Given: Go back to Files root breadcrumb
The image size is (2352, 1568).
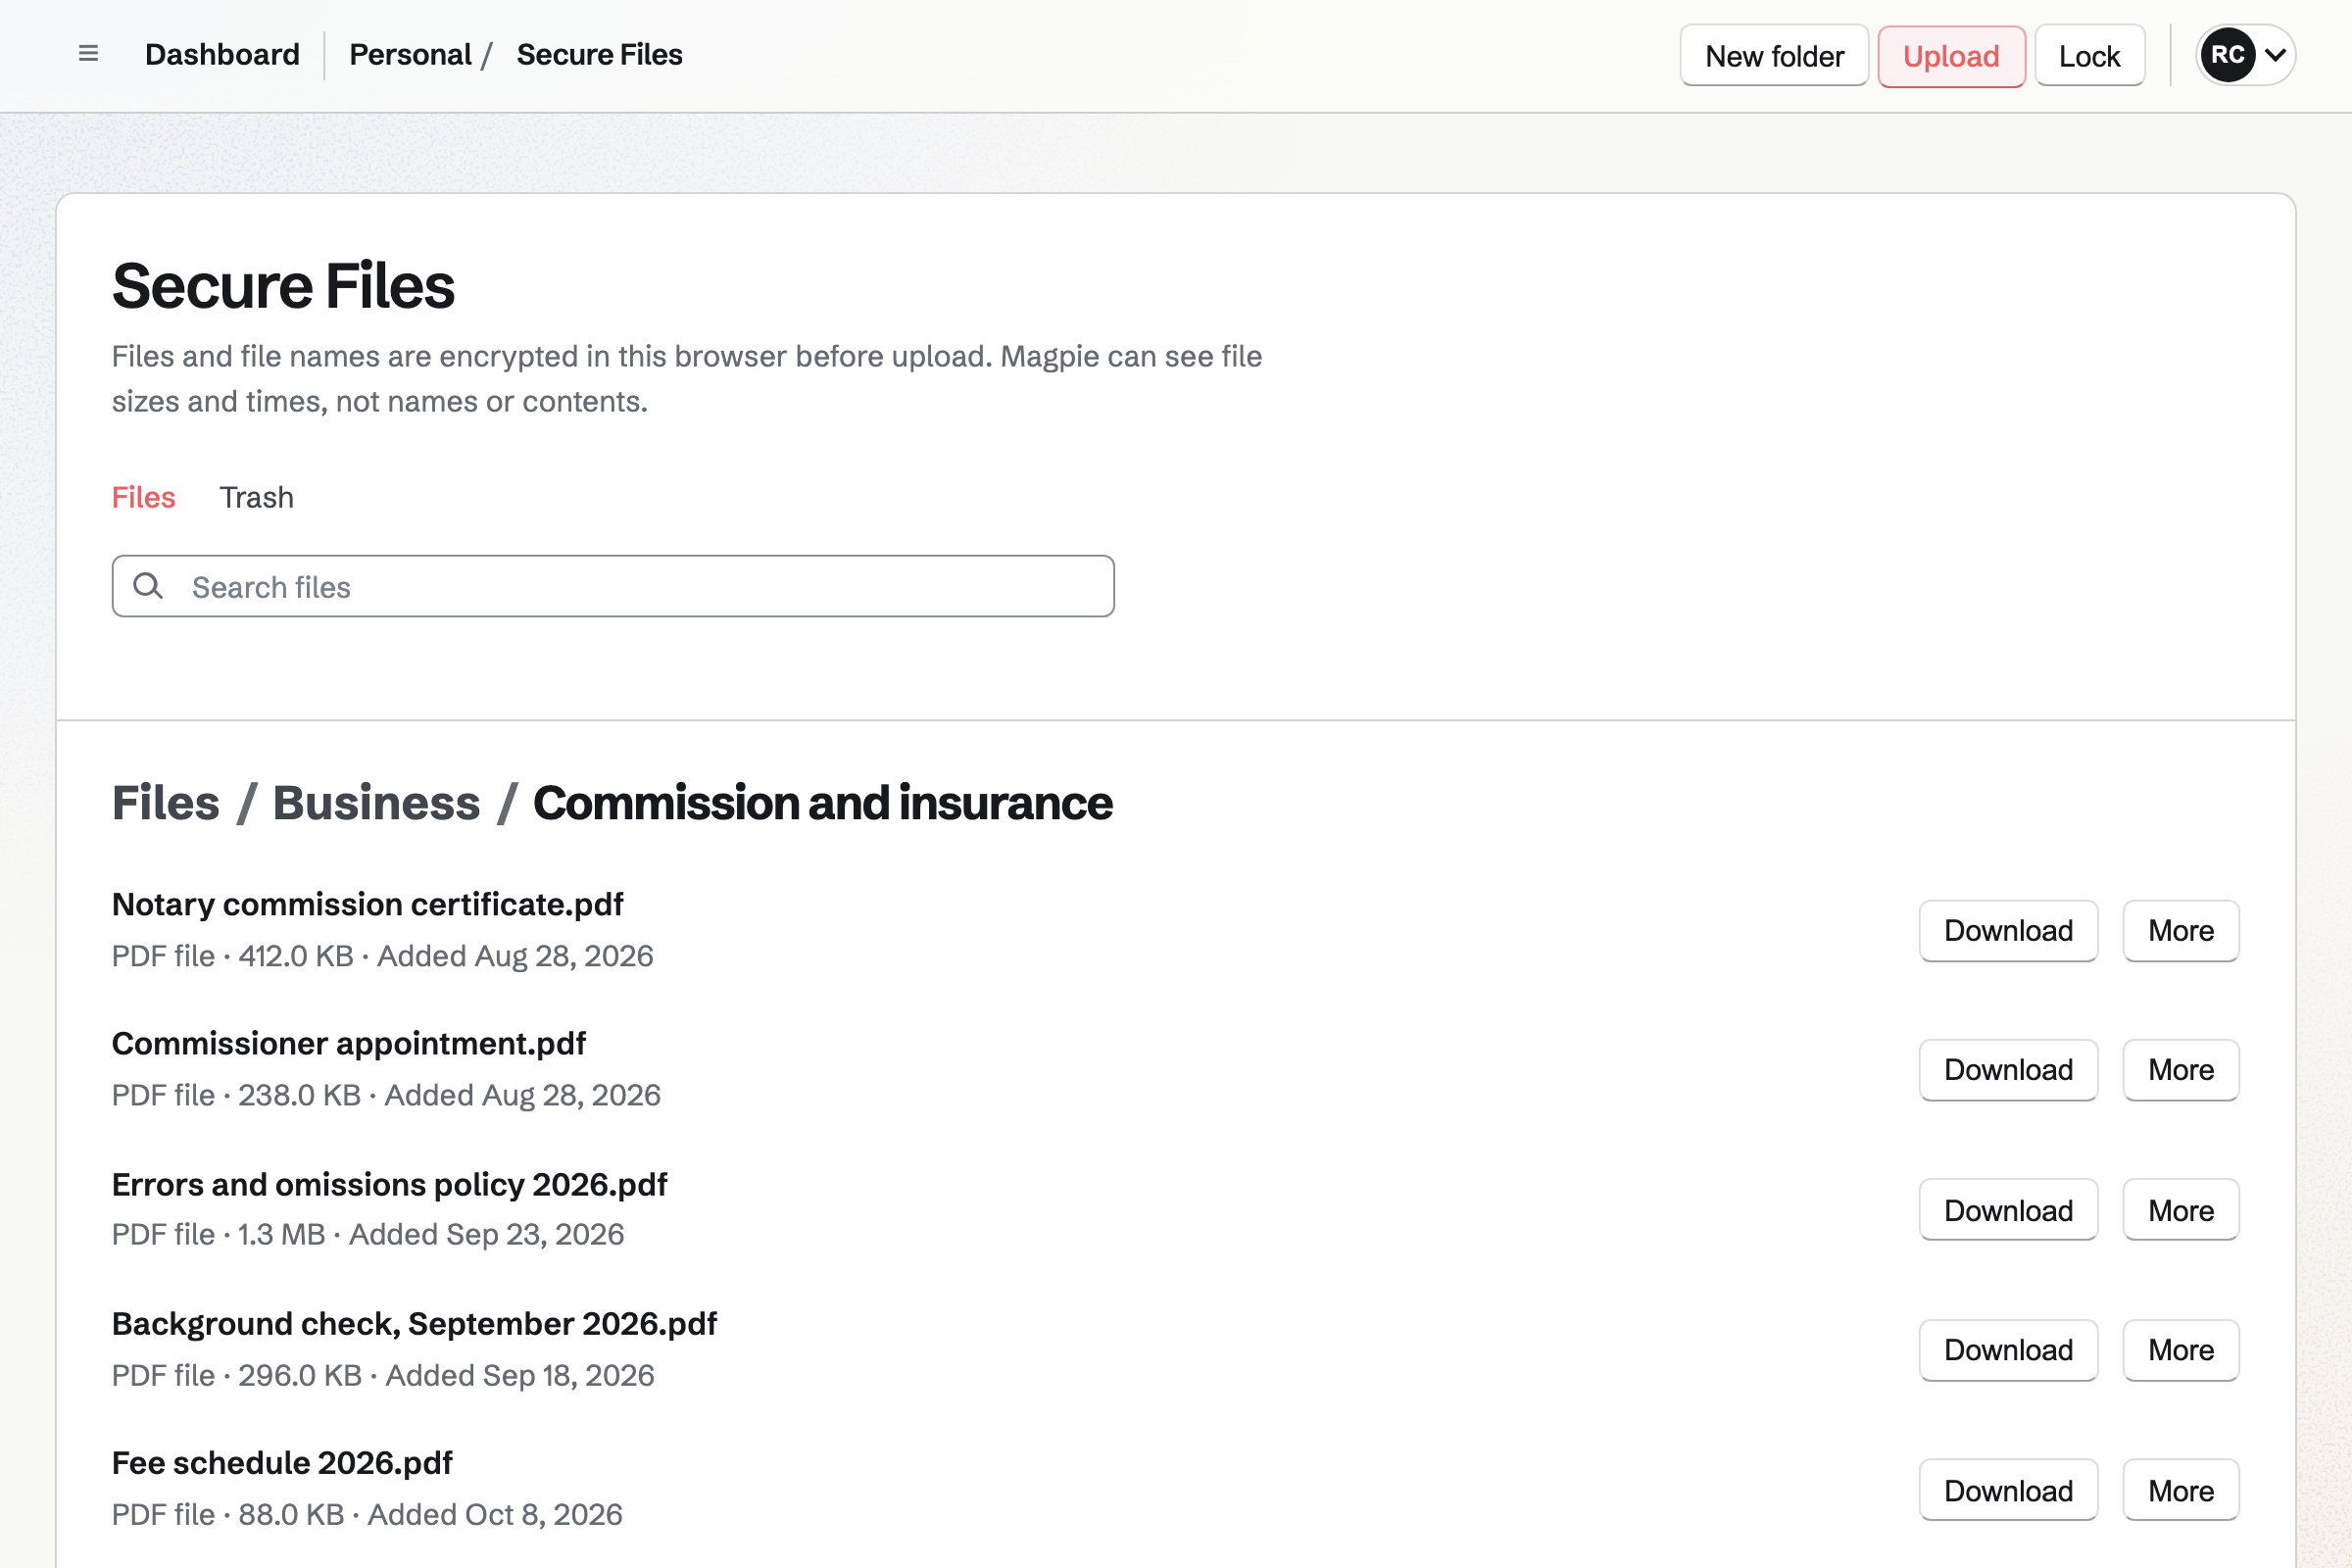Looking at the screenshot, I should pos(166,803).
